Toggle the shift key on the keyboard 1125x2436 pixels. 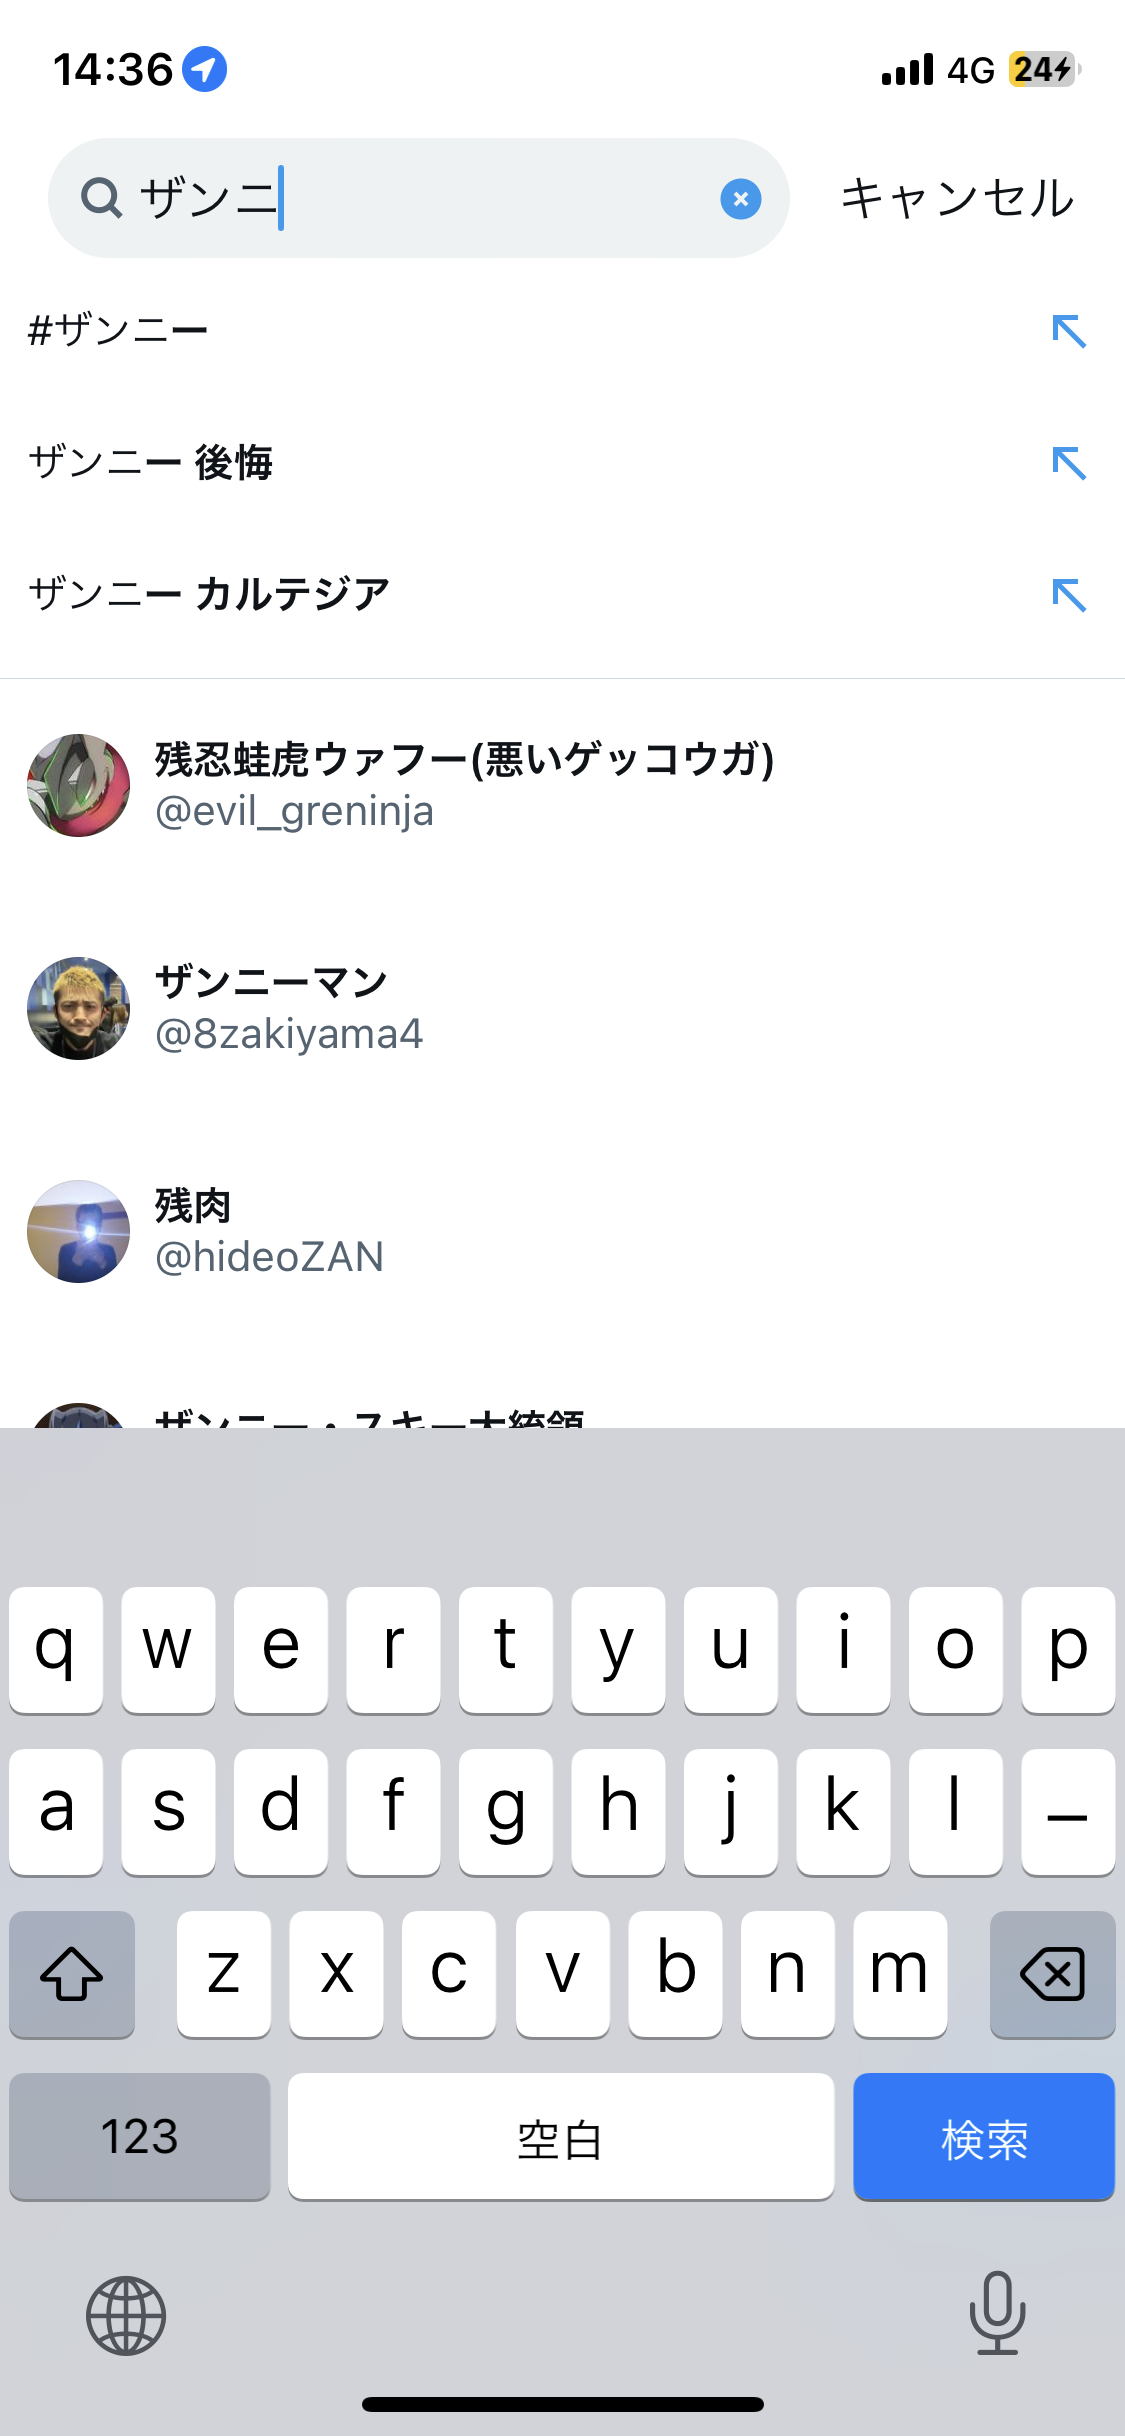[72, 1975]
